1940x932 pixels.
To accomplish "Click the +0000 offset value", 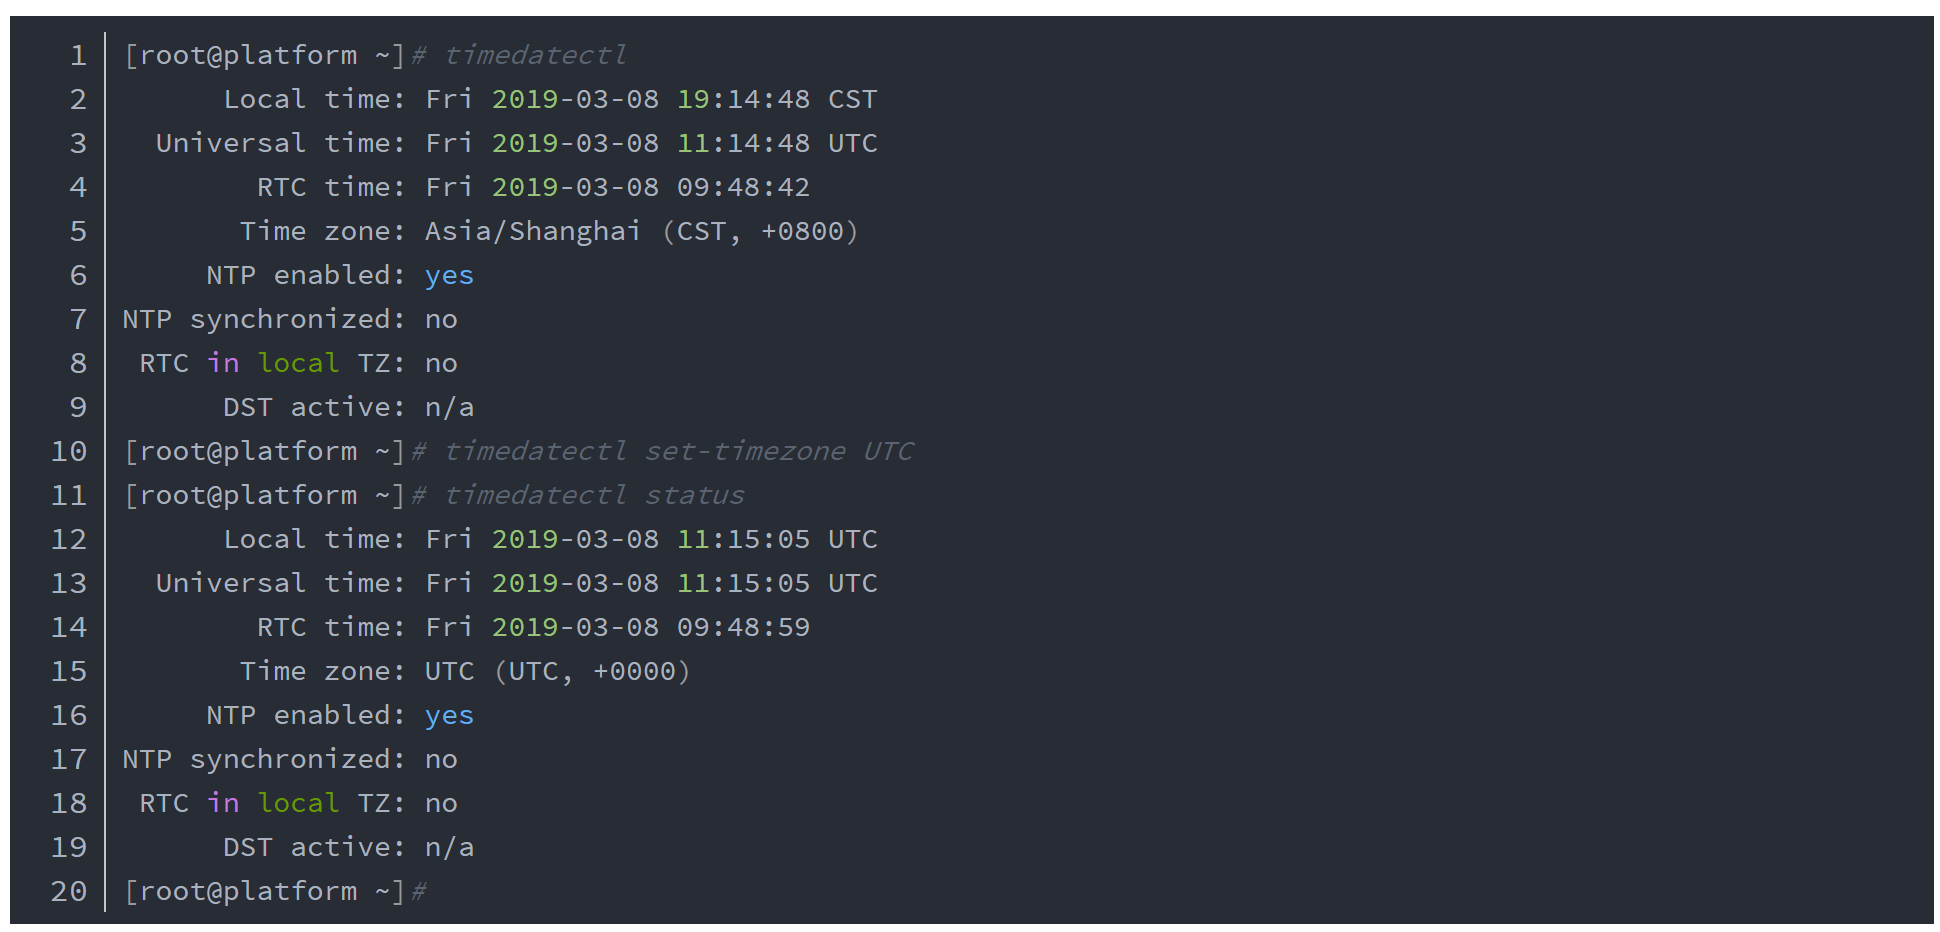I will pyautogui.click(x=634, y=671).
